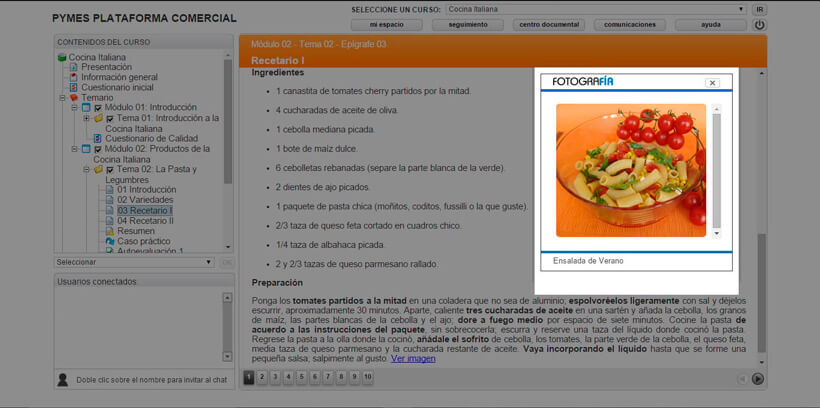Go to page 2

262,377
